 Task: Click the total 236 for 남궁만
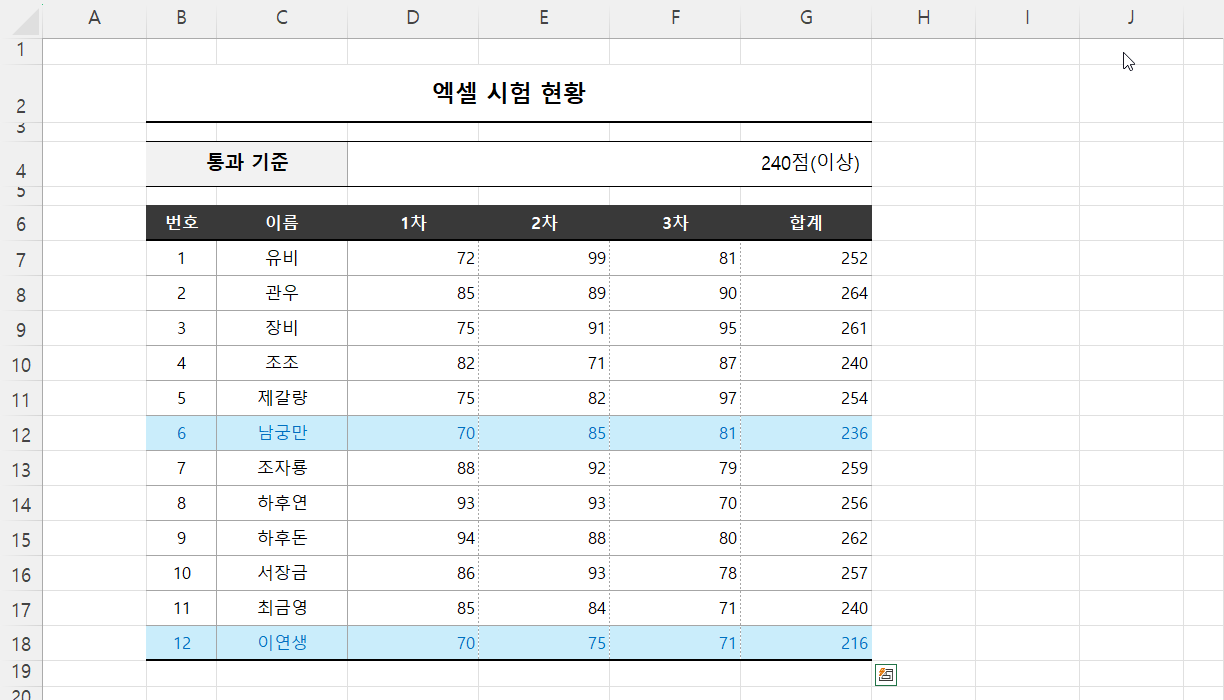[x=806, y=433]
